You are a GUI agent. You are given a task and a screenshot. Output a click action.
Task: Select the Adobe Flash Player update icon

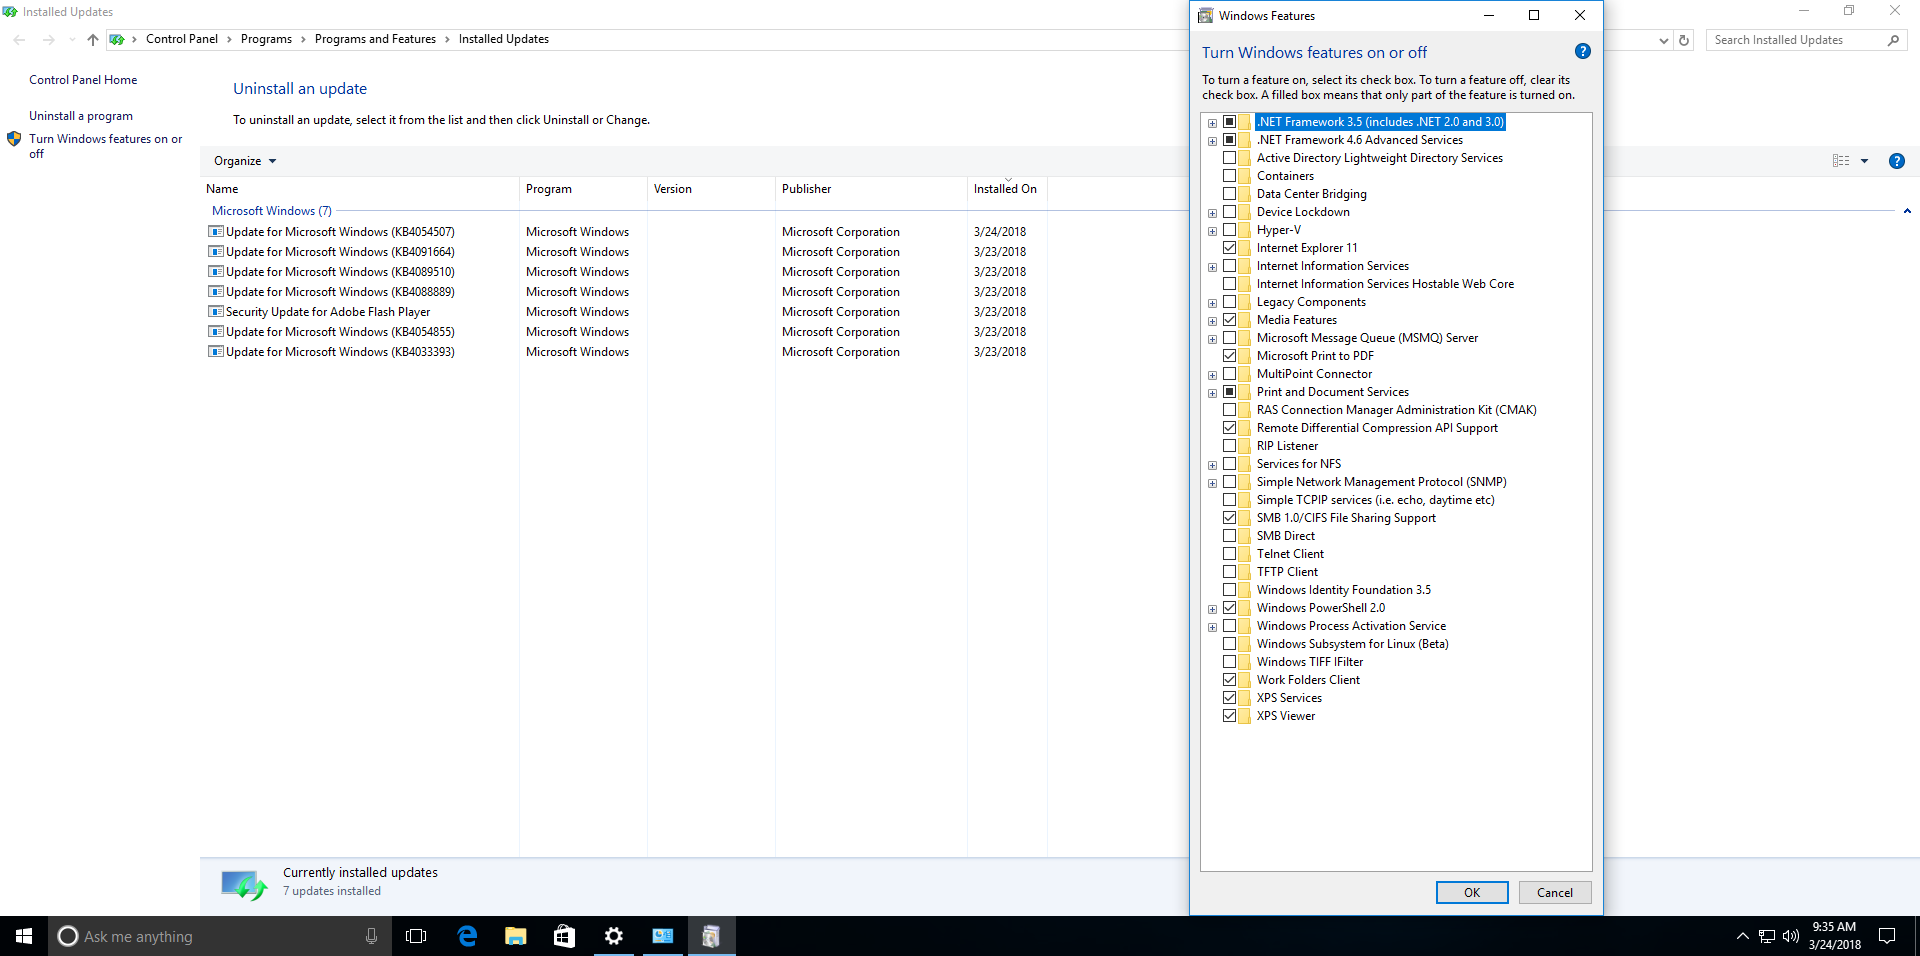click(x=215, y=311)
